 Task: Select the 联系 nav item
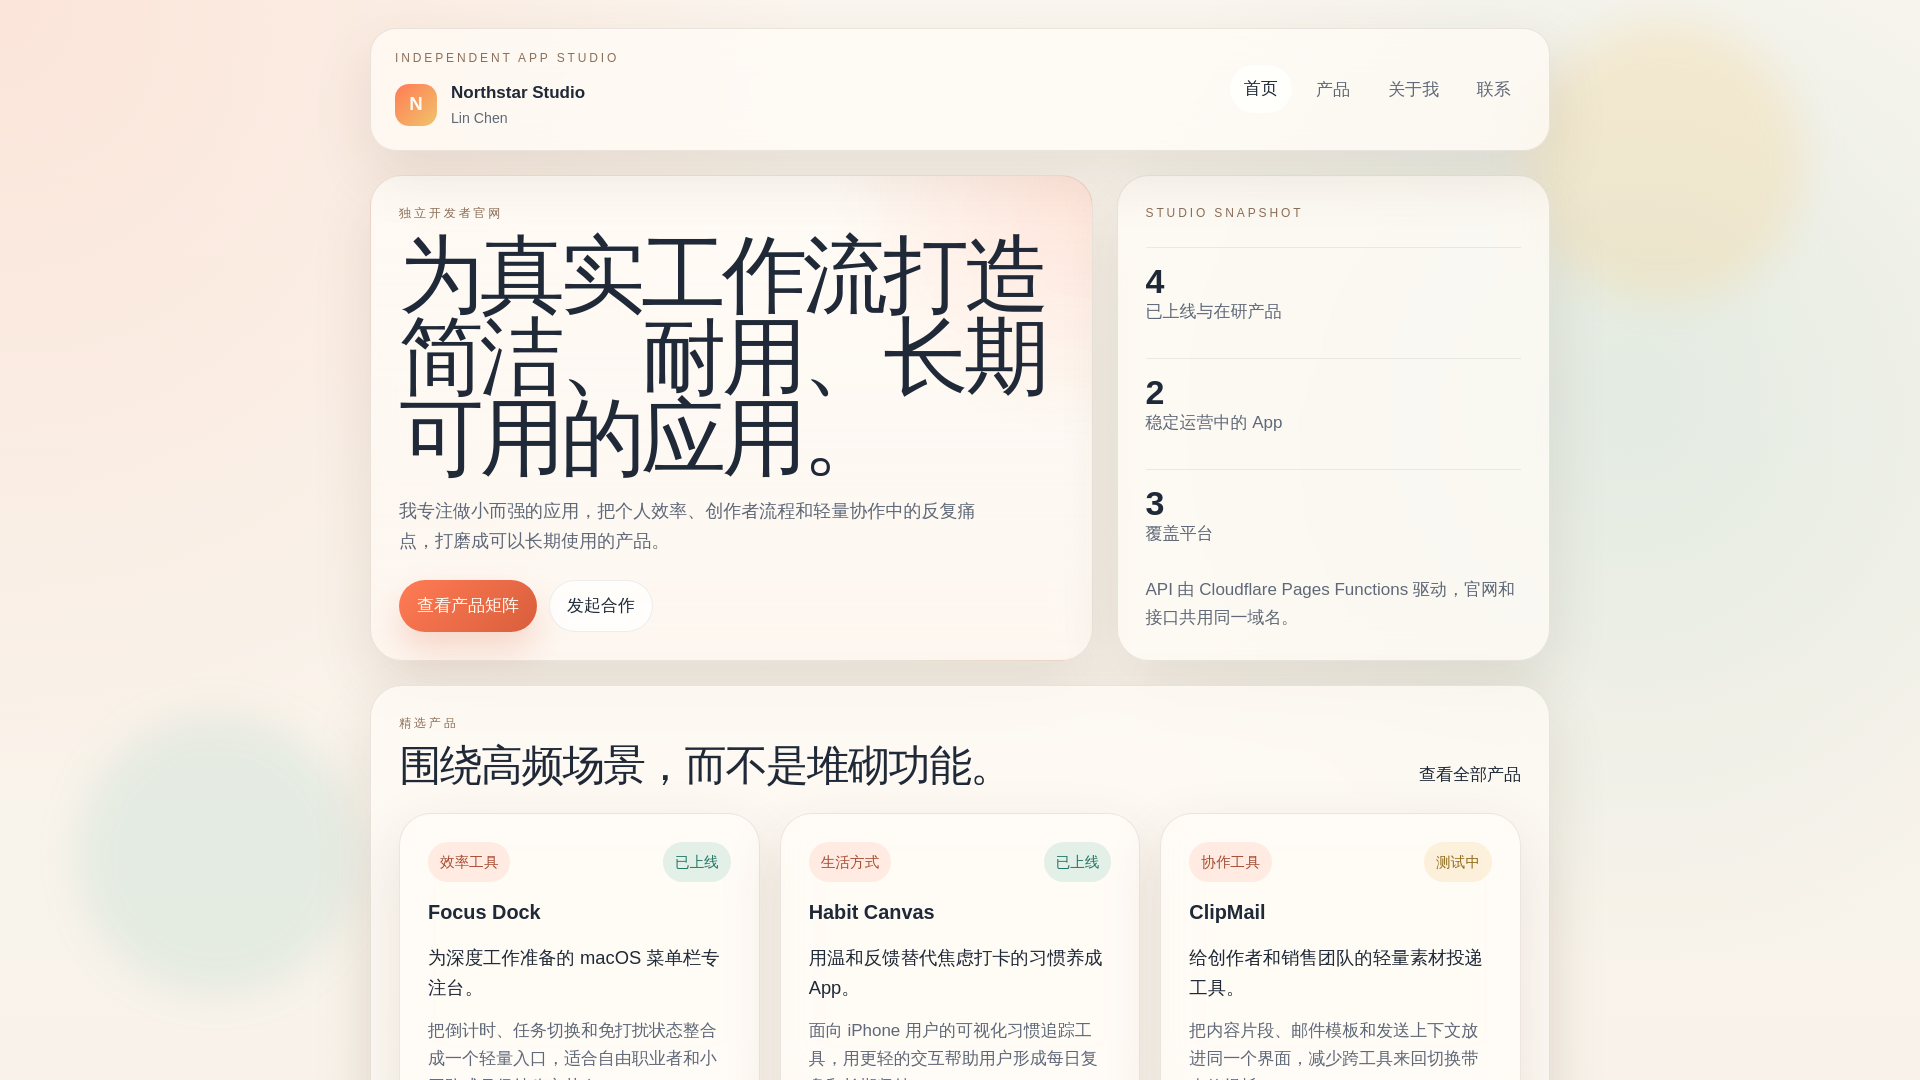click(x=1493, y=90)
